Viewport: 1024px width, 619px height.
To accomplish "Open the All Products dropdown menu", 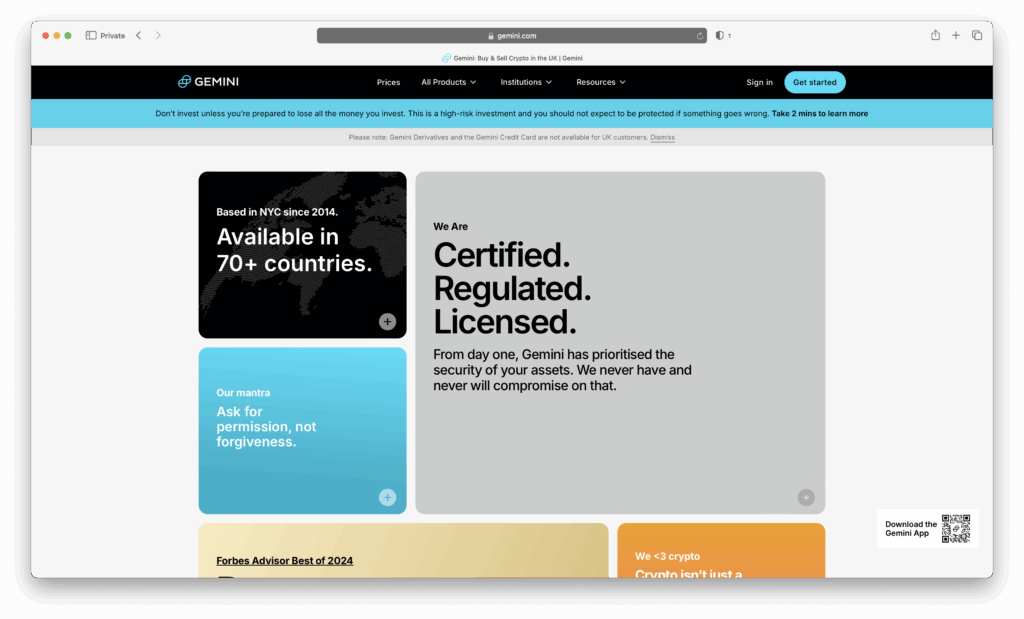I will tap(449, 82).
